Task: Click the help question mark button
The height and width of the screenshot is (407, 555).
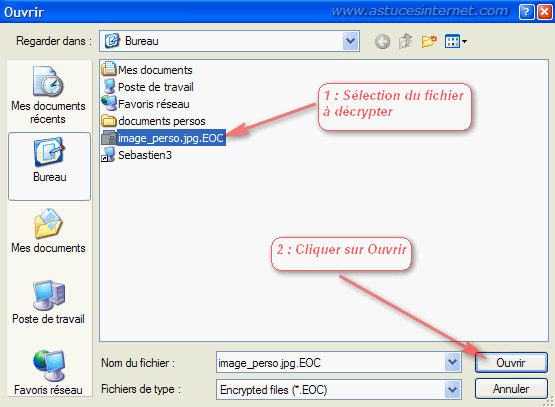Action: 526,12
